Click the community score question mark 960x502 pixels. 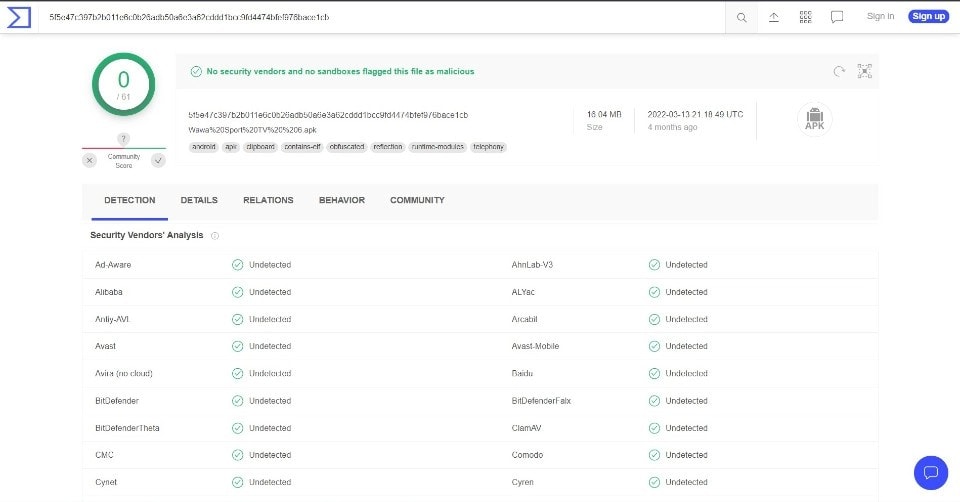(x=124, y=139)
